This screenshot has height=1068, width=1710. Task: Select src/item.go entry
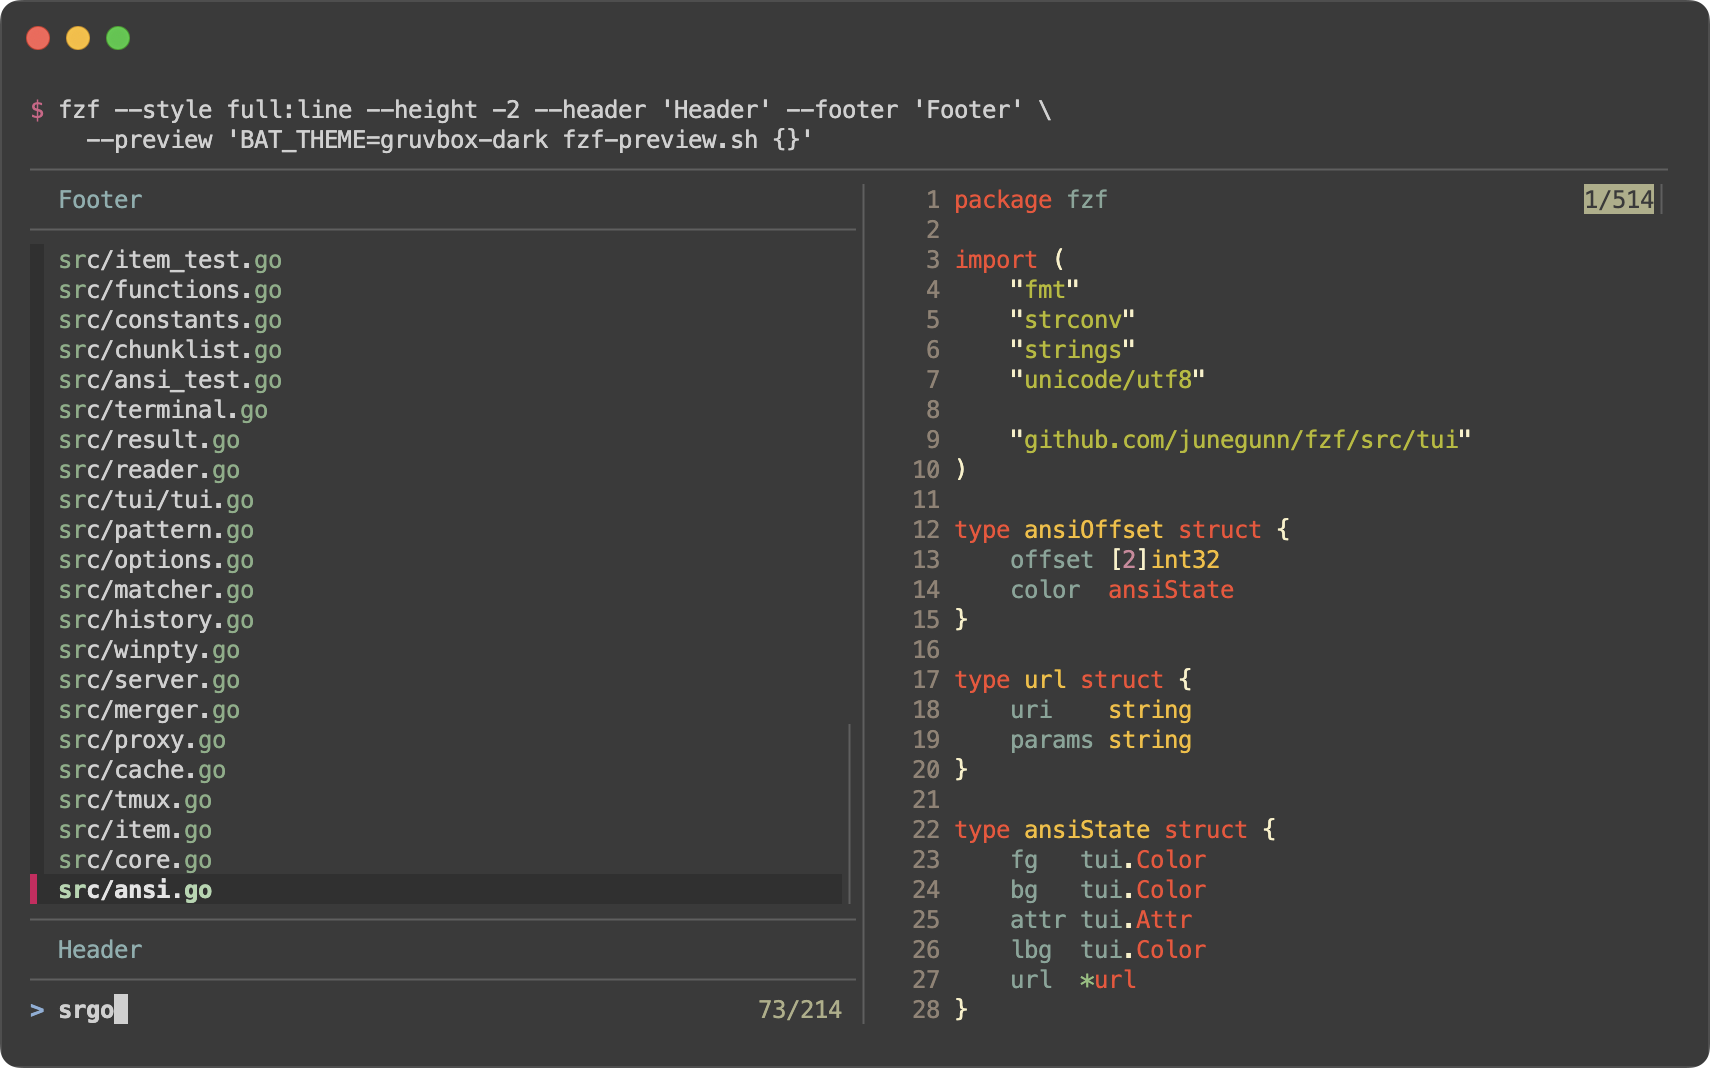(135, 830)
